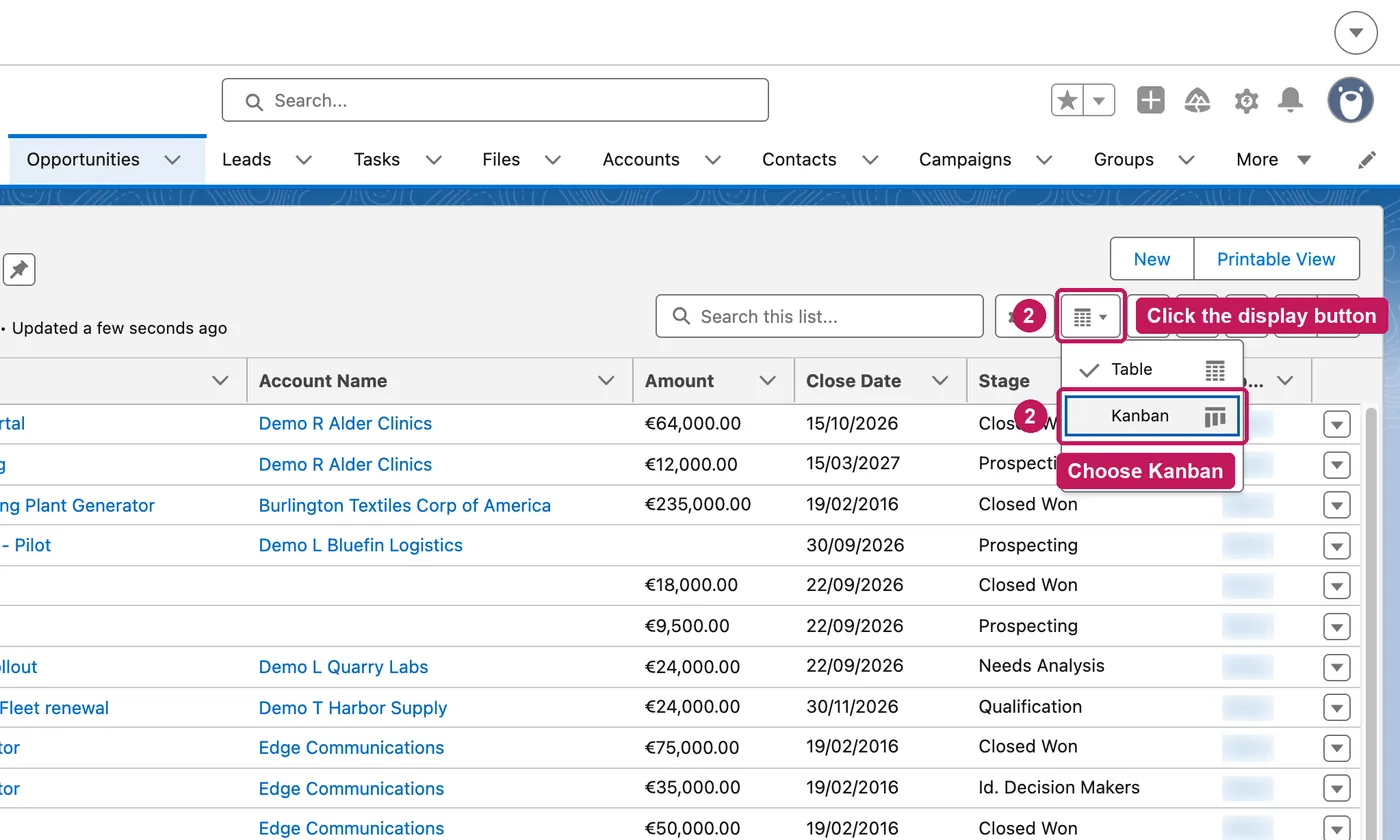Viewport: 1400px width, 840px height.
Task: Open the Tasks tab
Action: (377, 160)
